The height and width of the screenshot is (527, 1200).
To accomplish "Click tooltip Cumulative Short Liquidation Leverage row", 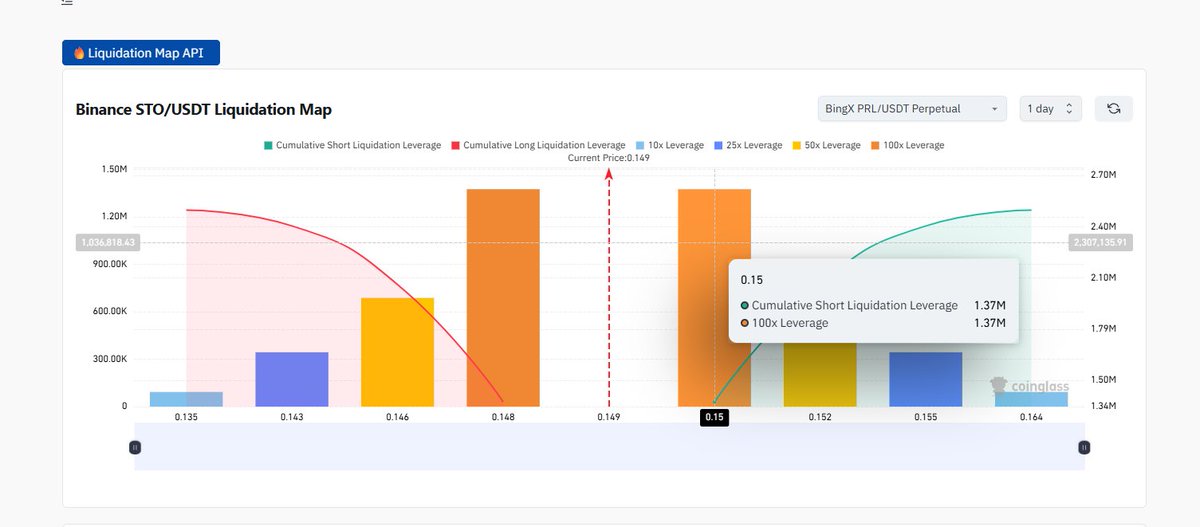I will (x=873, y=305).
